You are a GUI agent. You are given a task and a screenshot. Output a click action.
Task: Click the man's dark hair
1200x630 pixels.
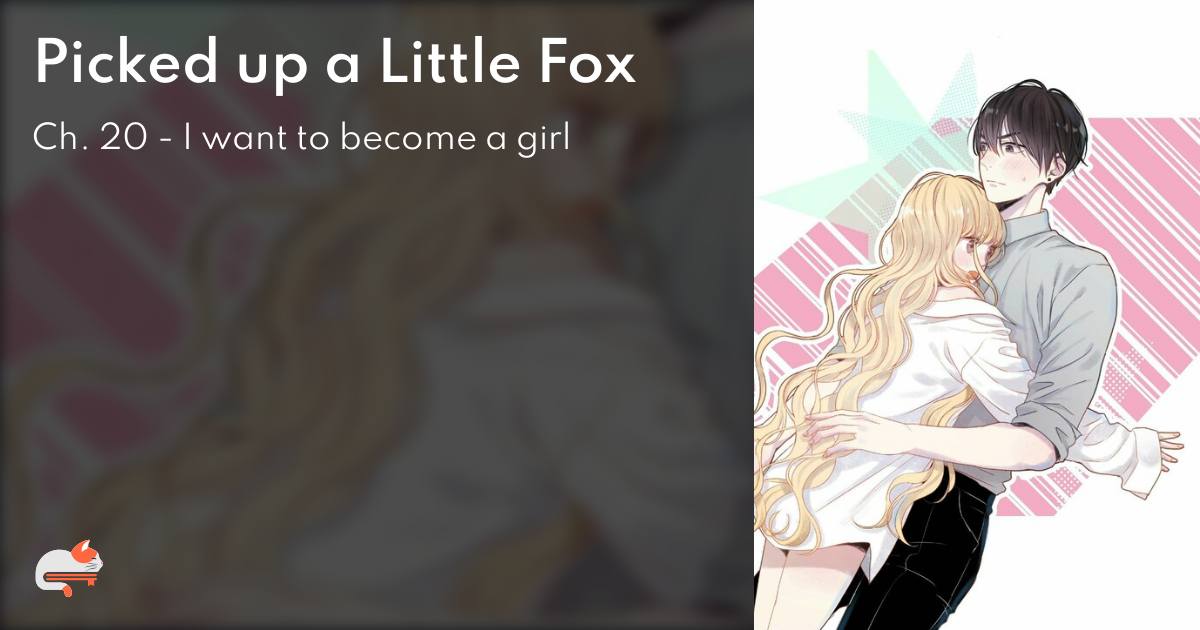[1025, 120]
